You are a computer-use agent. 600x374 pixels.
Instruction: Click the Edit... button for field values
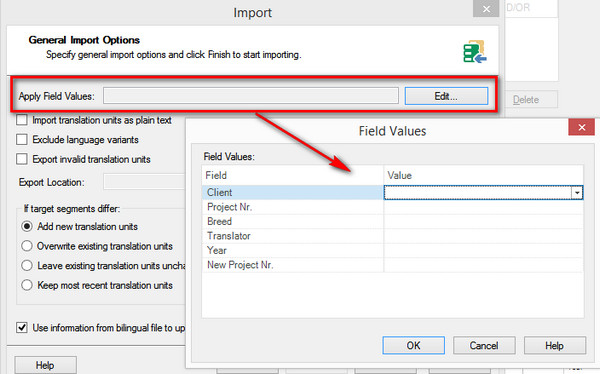click(x=446, y=96)
